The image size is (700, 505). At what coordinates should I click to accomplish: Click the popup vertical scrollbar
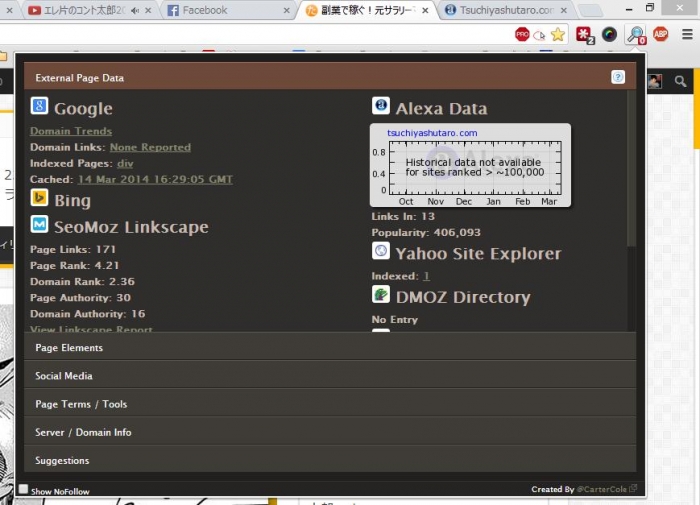[x=631, y=168]
